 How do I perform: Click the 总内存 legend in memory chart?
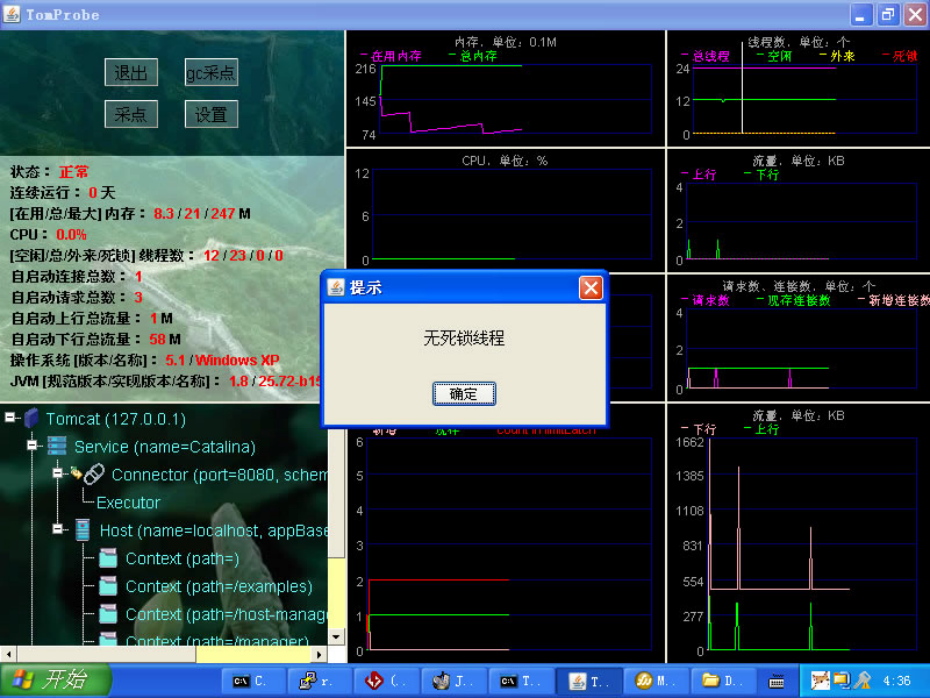473,56
